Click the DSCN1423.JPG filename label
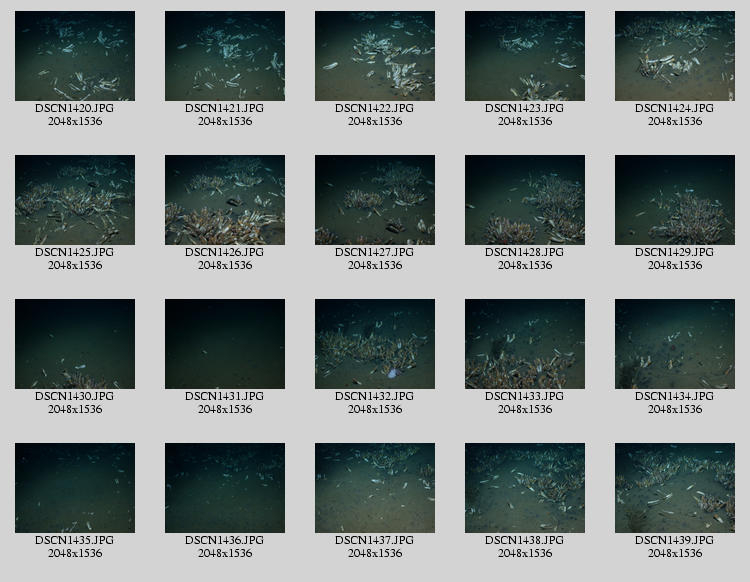The height and width of the screenshot is (582, 750). [524, 108]
